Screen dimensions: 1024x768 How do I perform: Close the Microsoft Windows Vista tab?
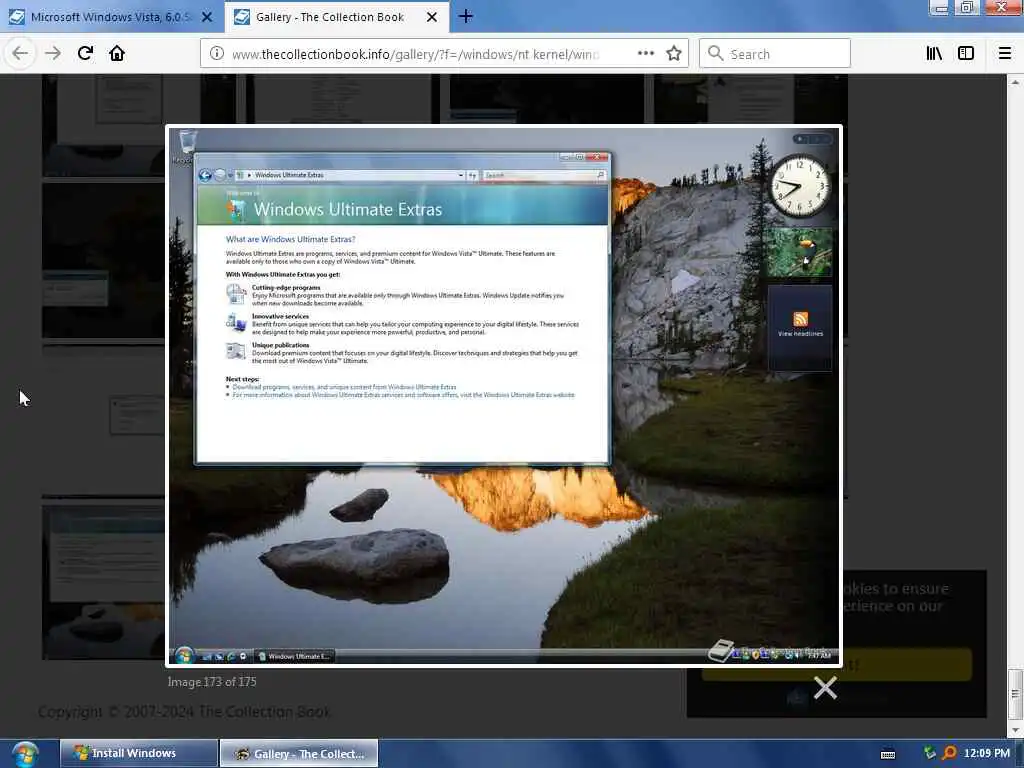coord(207,17)
